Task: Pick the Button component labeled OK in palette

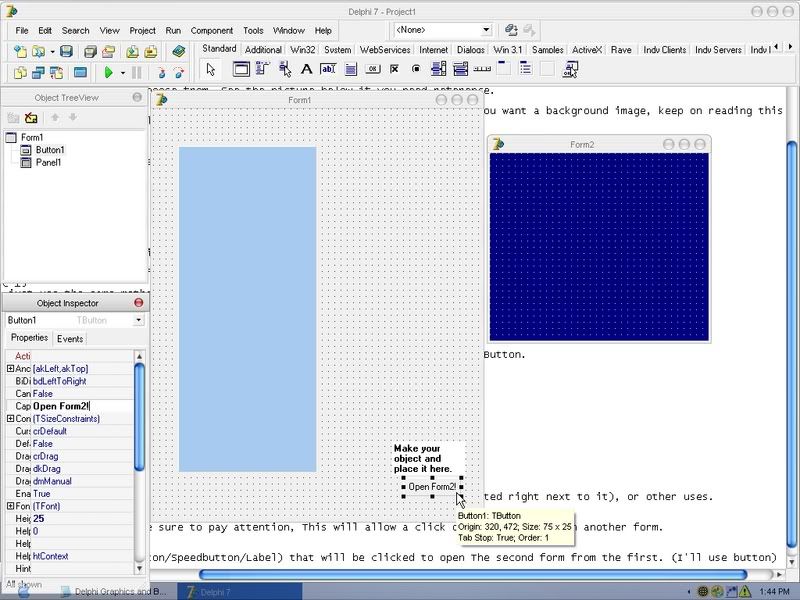Action: tap(372, 69)
